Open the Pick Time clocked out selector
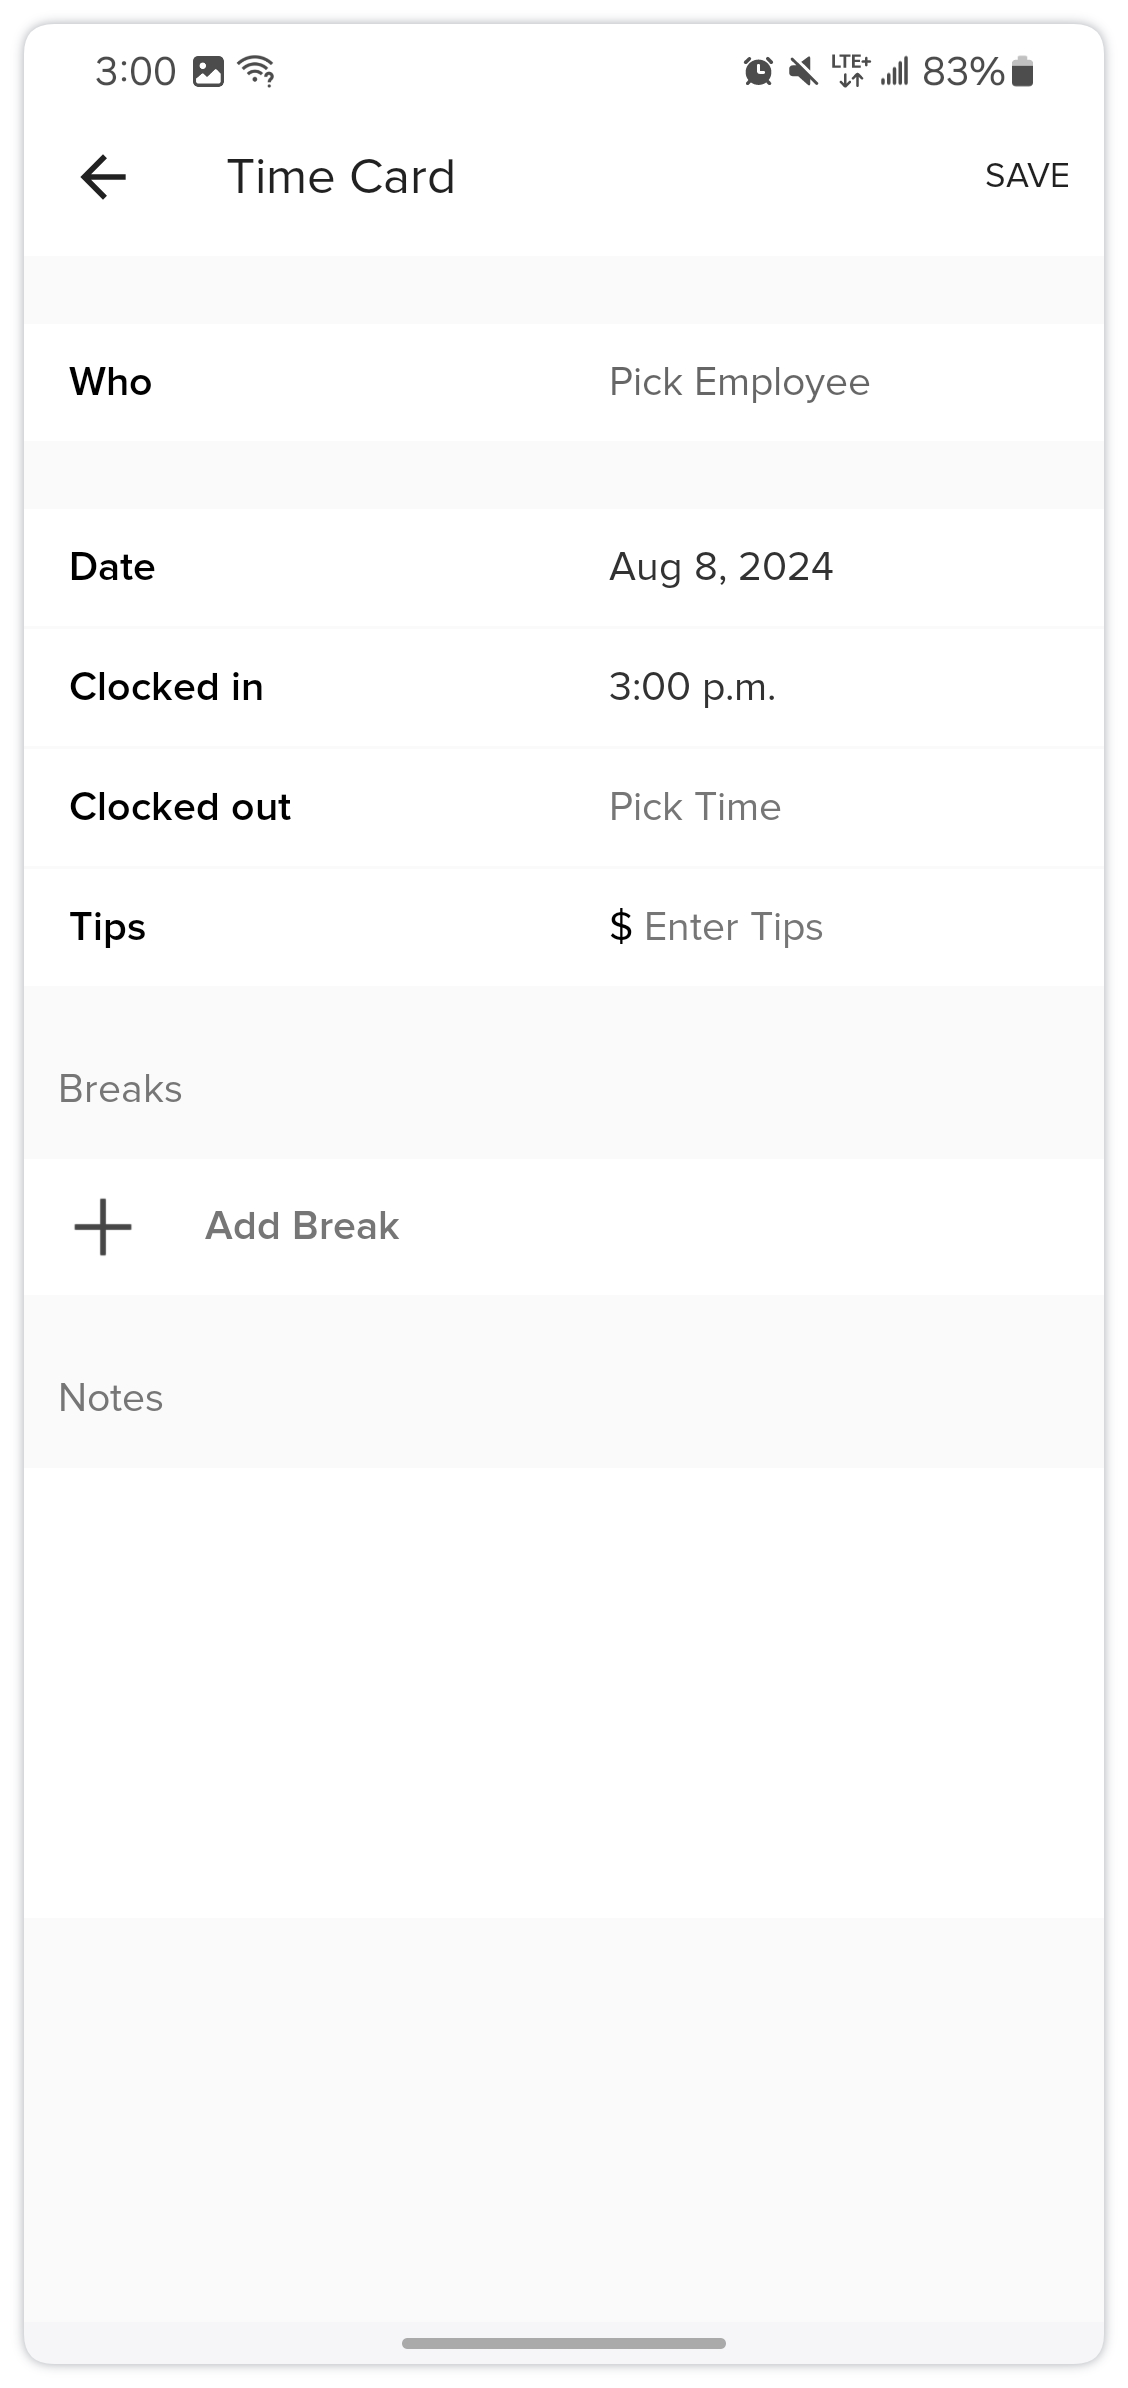 coord(695,807)
